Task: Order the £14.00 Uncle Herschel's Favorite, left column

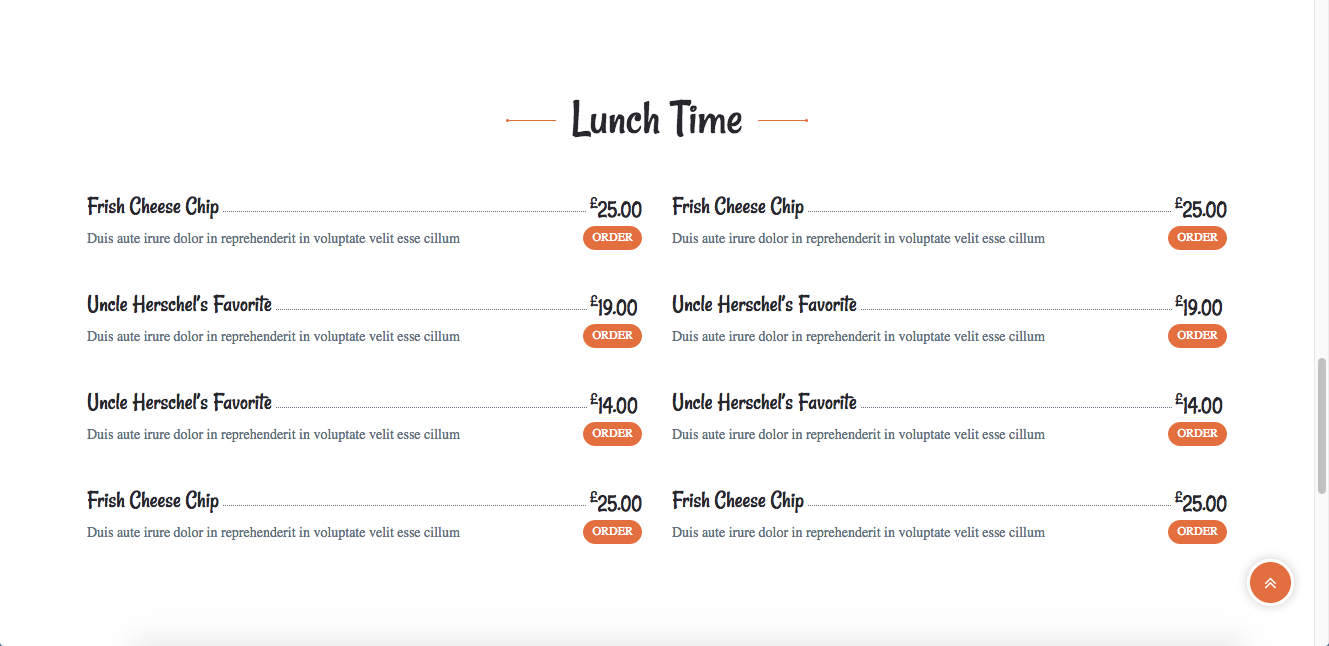Action: 612,434
